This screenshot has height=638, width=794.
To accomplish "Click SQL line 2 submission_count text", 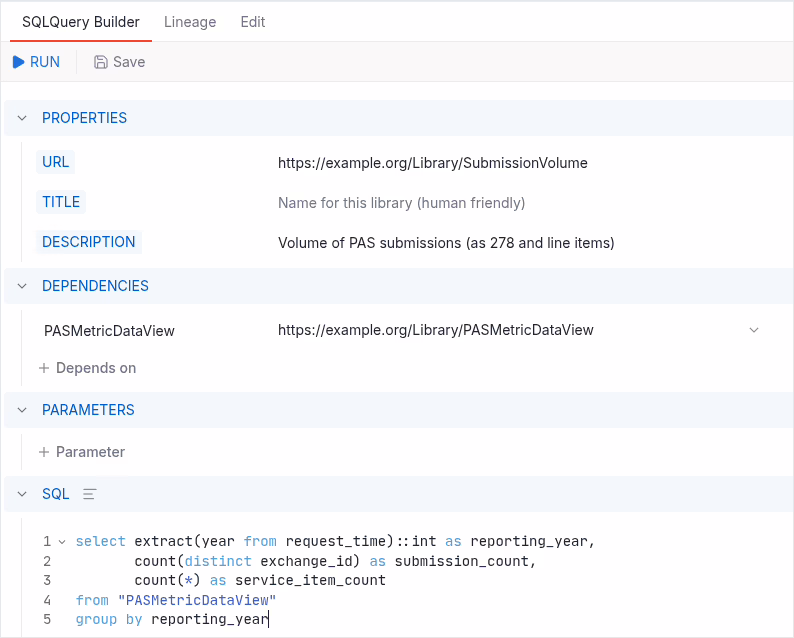I will click(x=461, y=562).
